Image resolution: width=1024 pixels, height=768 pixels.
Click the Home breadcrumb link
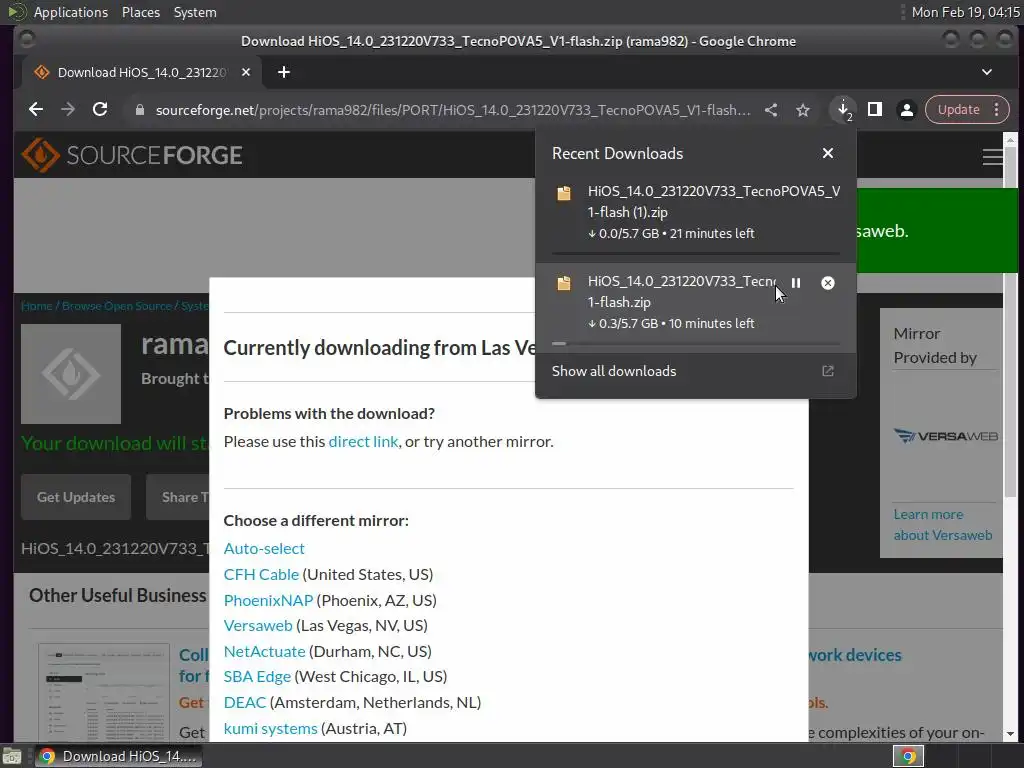(37, 306)
